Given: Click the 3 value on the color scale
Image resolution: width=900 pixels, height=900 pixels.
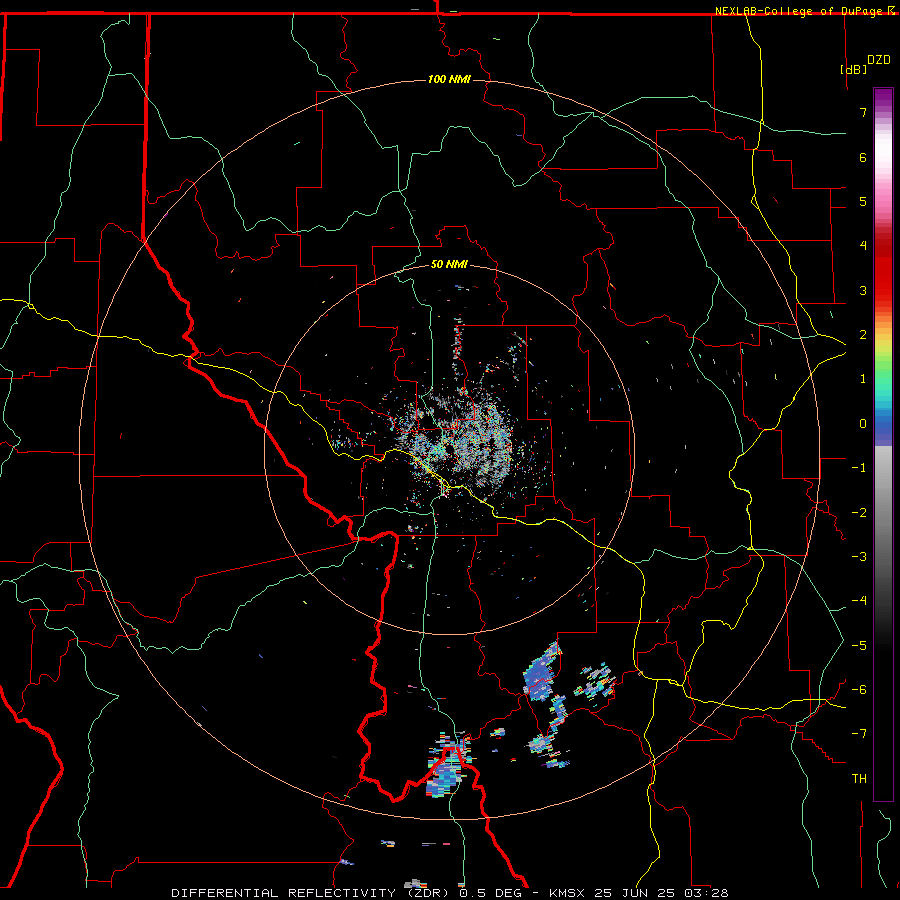Looking at the screenshot, I should coord(863,290).
